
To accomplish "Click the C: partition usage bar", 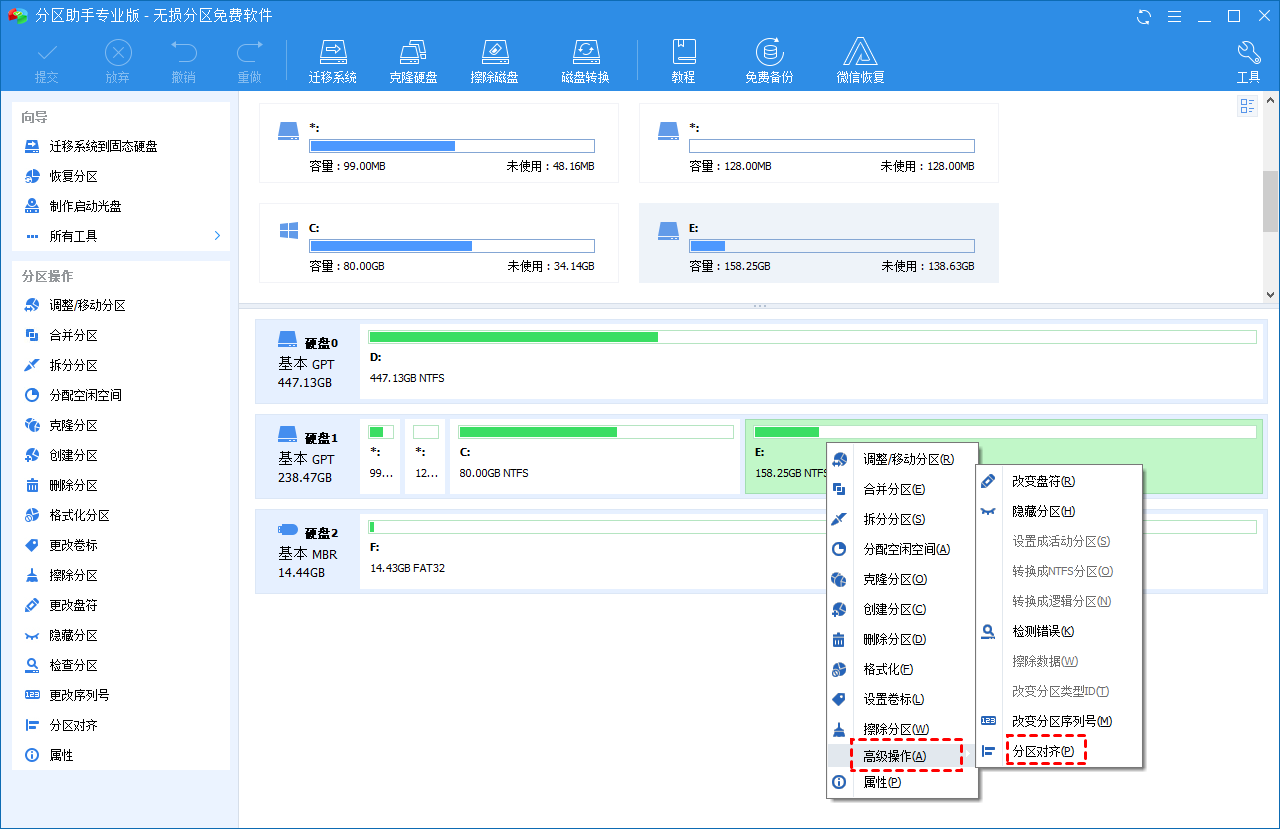I will [x=452, y=246].
